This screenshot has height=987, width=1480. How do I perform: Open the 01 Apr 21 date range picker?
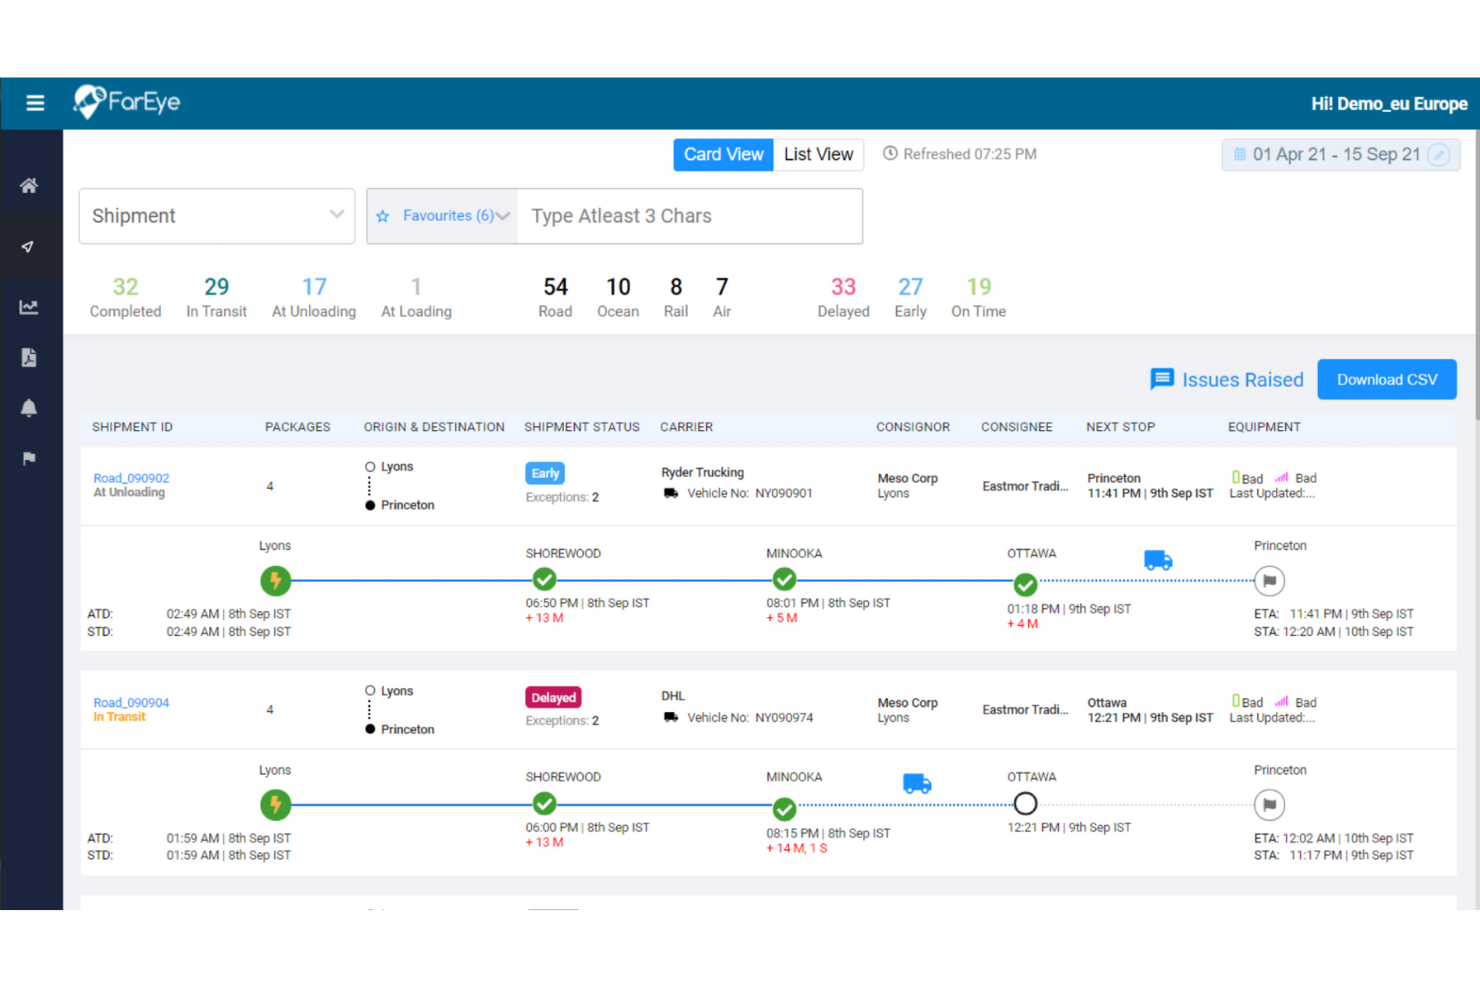tap(1330, 154)
